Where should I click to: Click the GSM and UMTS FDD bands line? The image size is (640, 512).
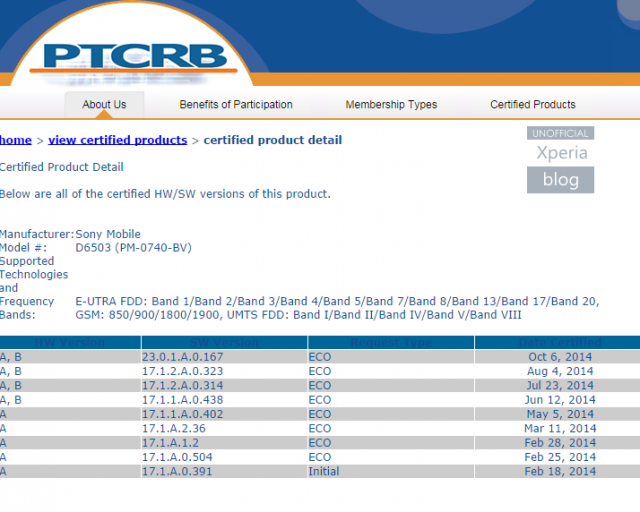(298, 315)
